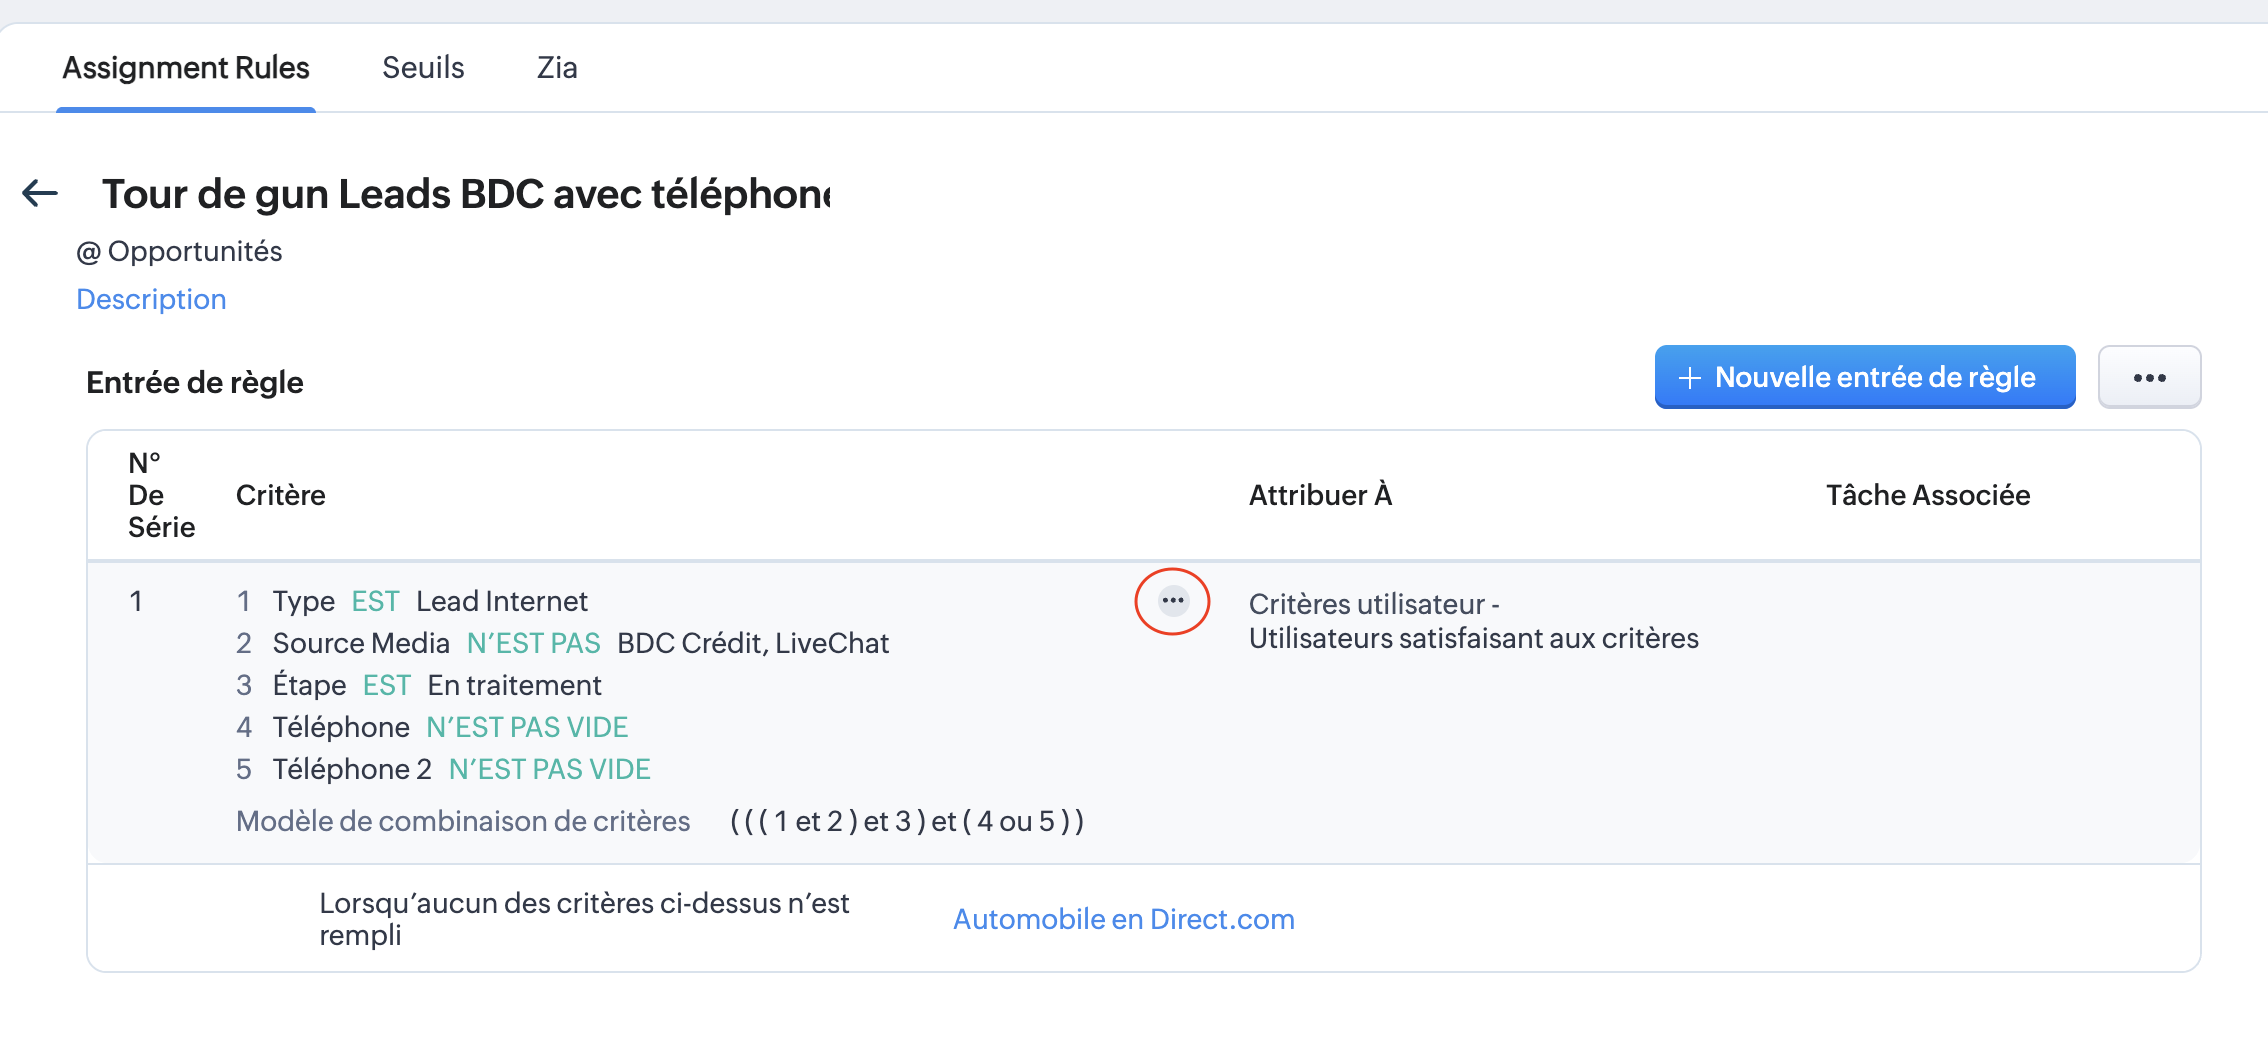Screen dimensions: 2268x1040
Task: Click the plus icon on Nouvelle entrée de règle
Action: coord(1690,378)
